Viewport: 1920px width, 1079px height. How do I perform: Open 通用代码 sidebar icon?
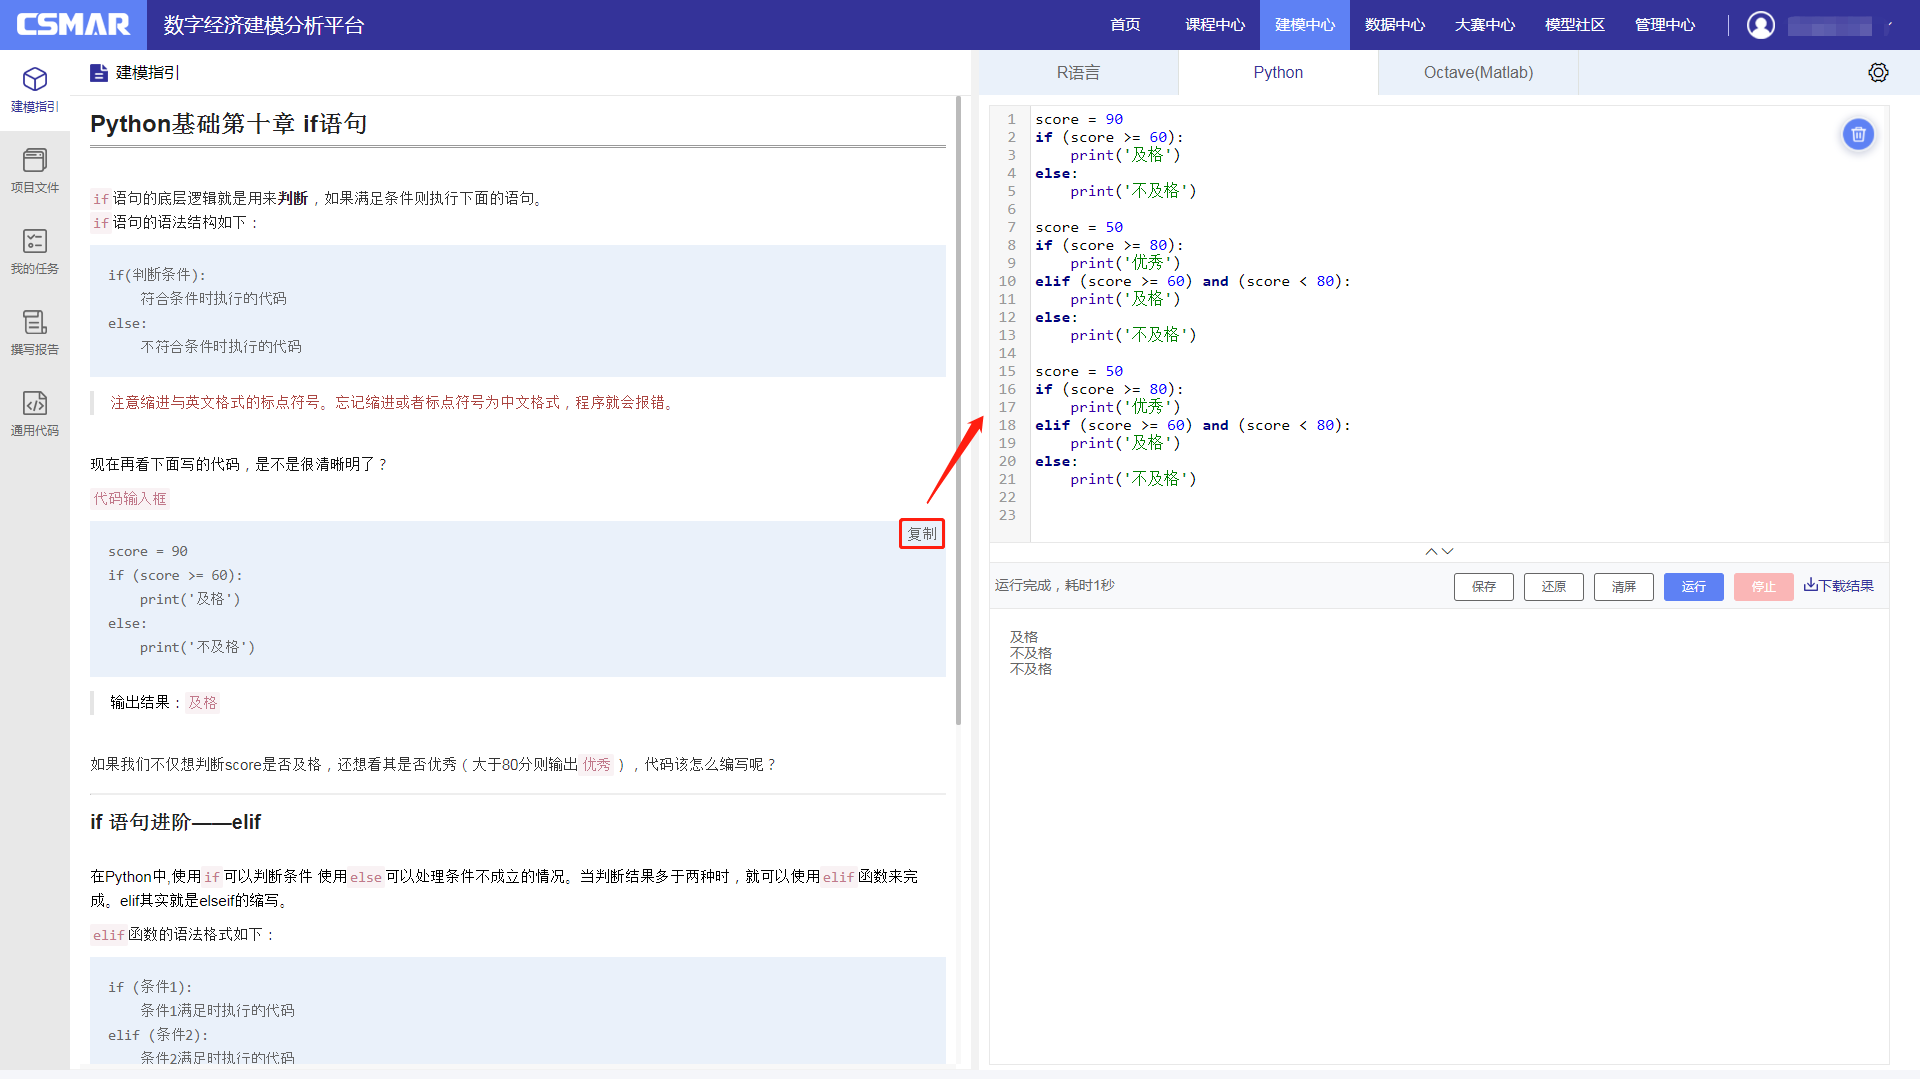click(35, 413)
